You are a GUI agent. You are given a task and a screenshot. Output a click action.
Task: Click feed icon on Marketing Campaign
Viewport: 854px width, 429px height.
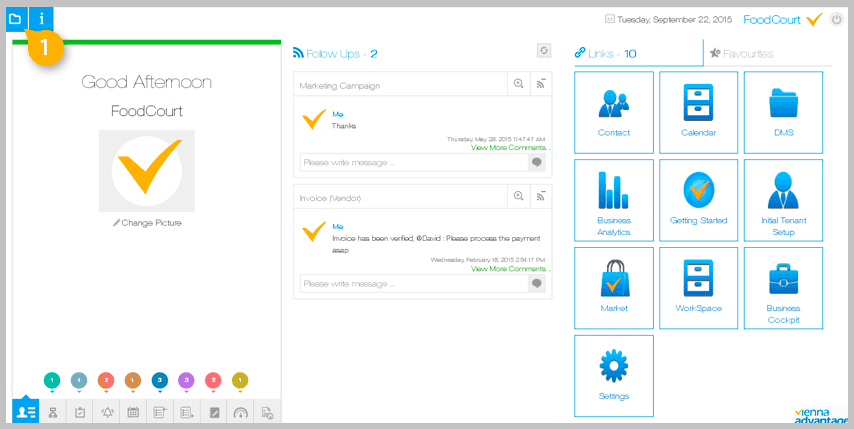[x=541, y=84]
